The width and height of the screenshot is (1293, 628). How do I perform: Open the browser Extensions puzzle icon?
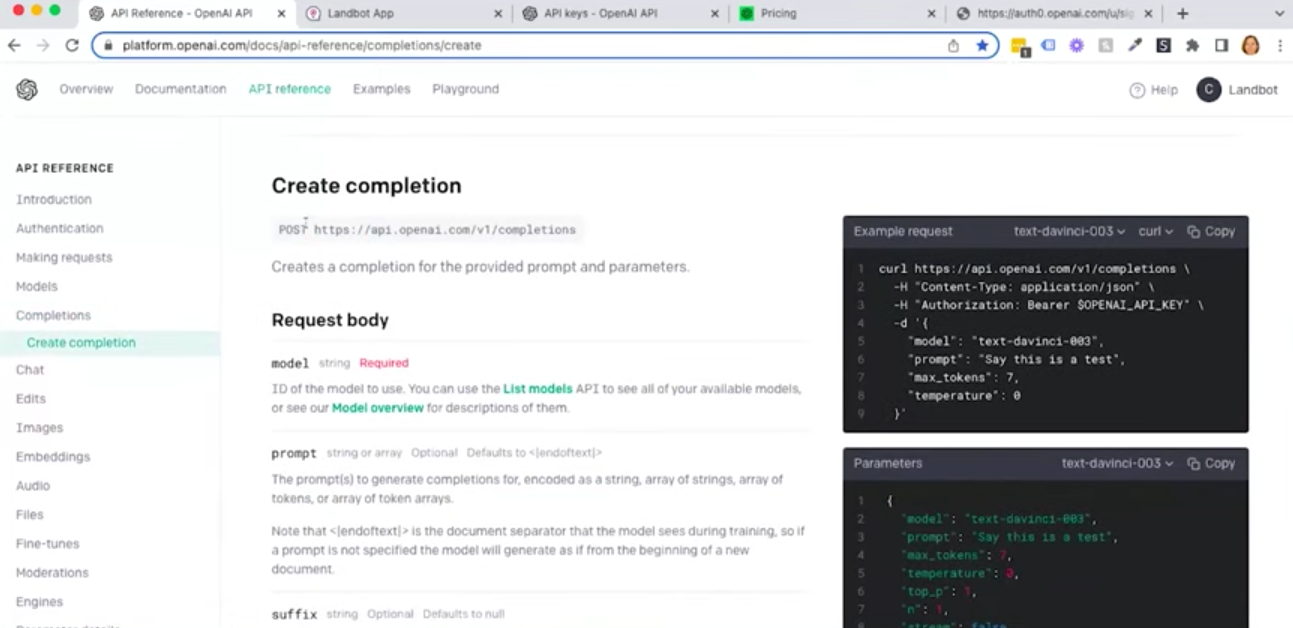click(x=1192, y=45)
